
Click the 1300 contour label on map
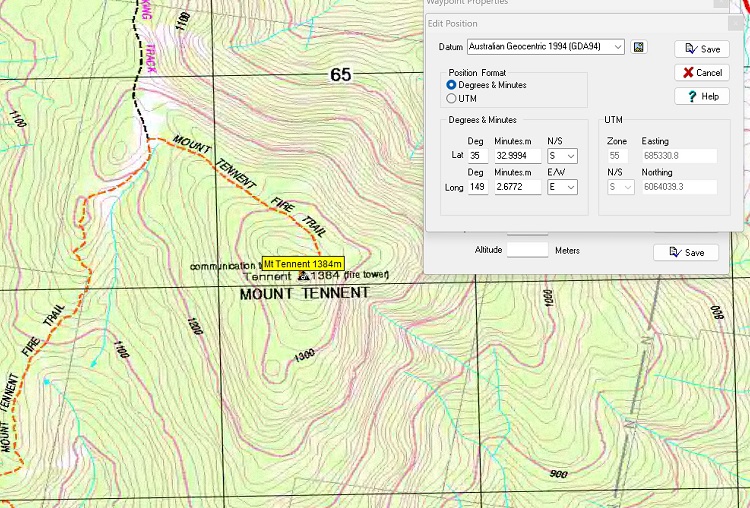pos(305,355)
